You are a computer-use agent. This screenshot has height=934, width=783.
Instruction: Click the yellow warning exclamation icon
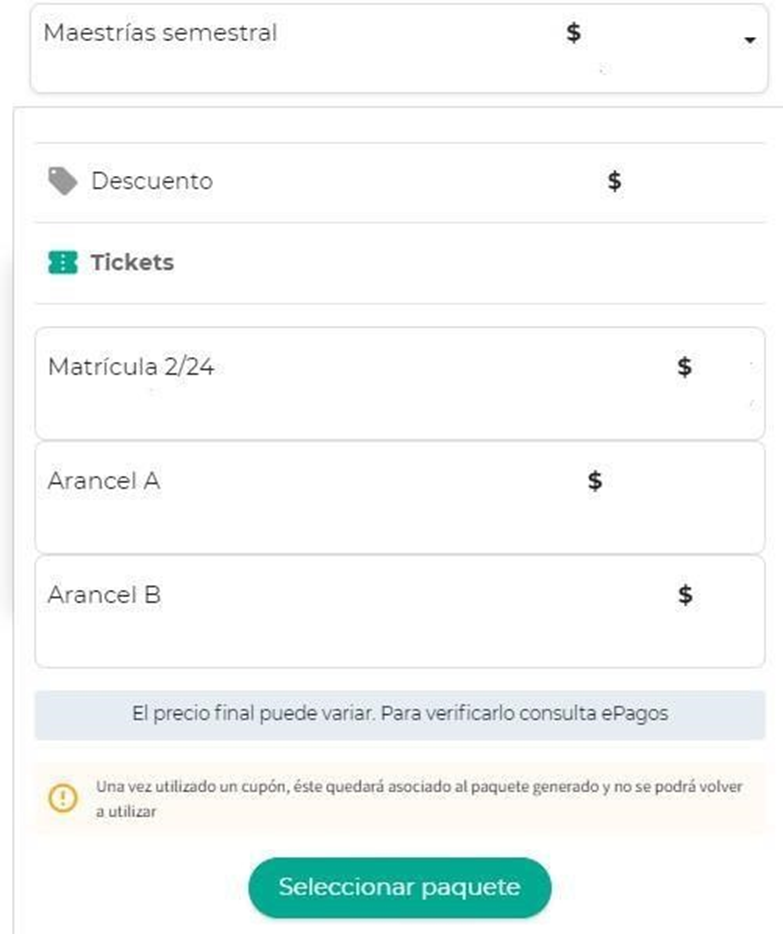pyautogui.click(x=62, y=798)
